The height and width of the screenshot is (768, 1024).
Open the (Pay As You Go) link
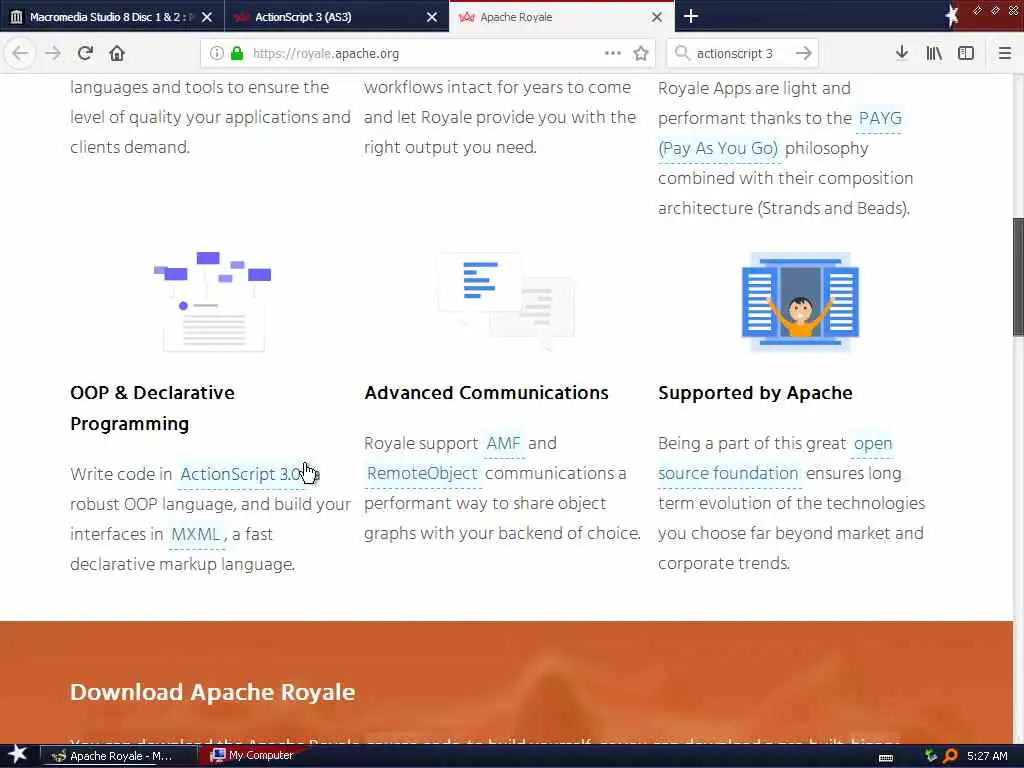click(x=718, y=148)
